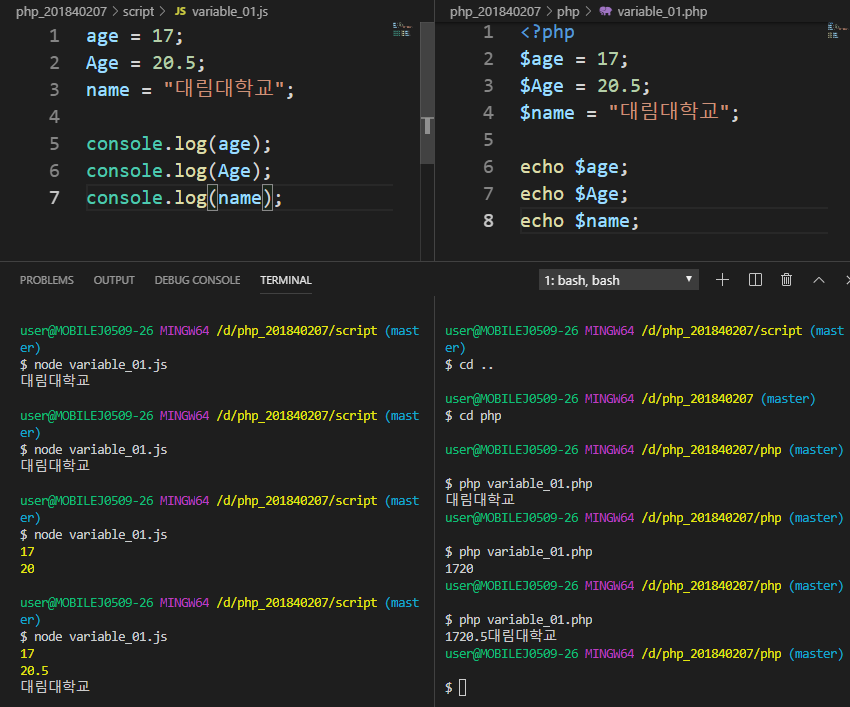The width and height of the screenshot is (850, 707).
Task: Click the '$name = "대림대학교";' PHP line
Action: pyautogui.click(x=629, y=112)
